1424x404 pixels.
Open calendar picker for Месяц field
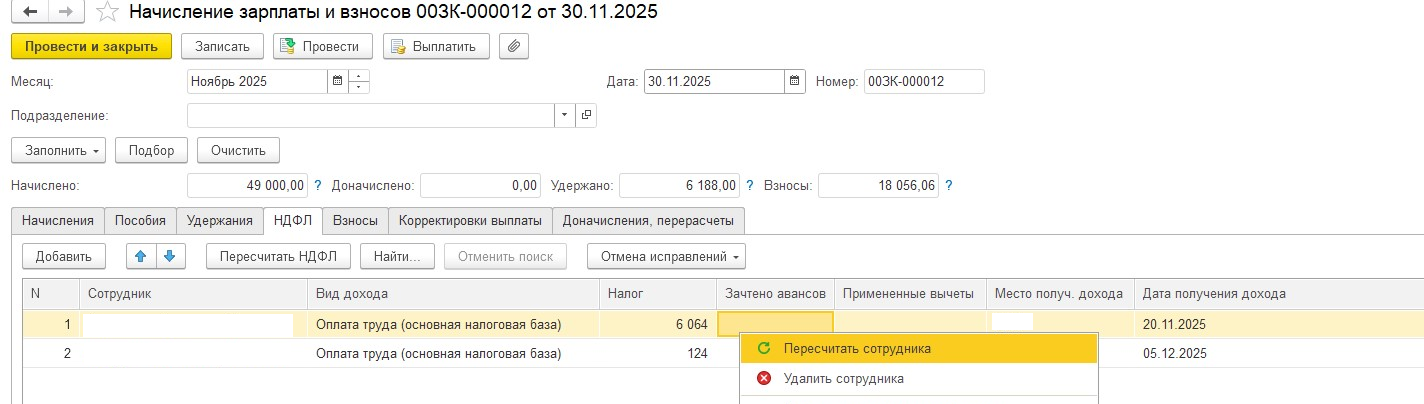coord(337,81)
